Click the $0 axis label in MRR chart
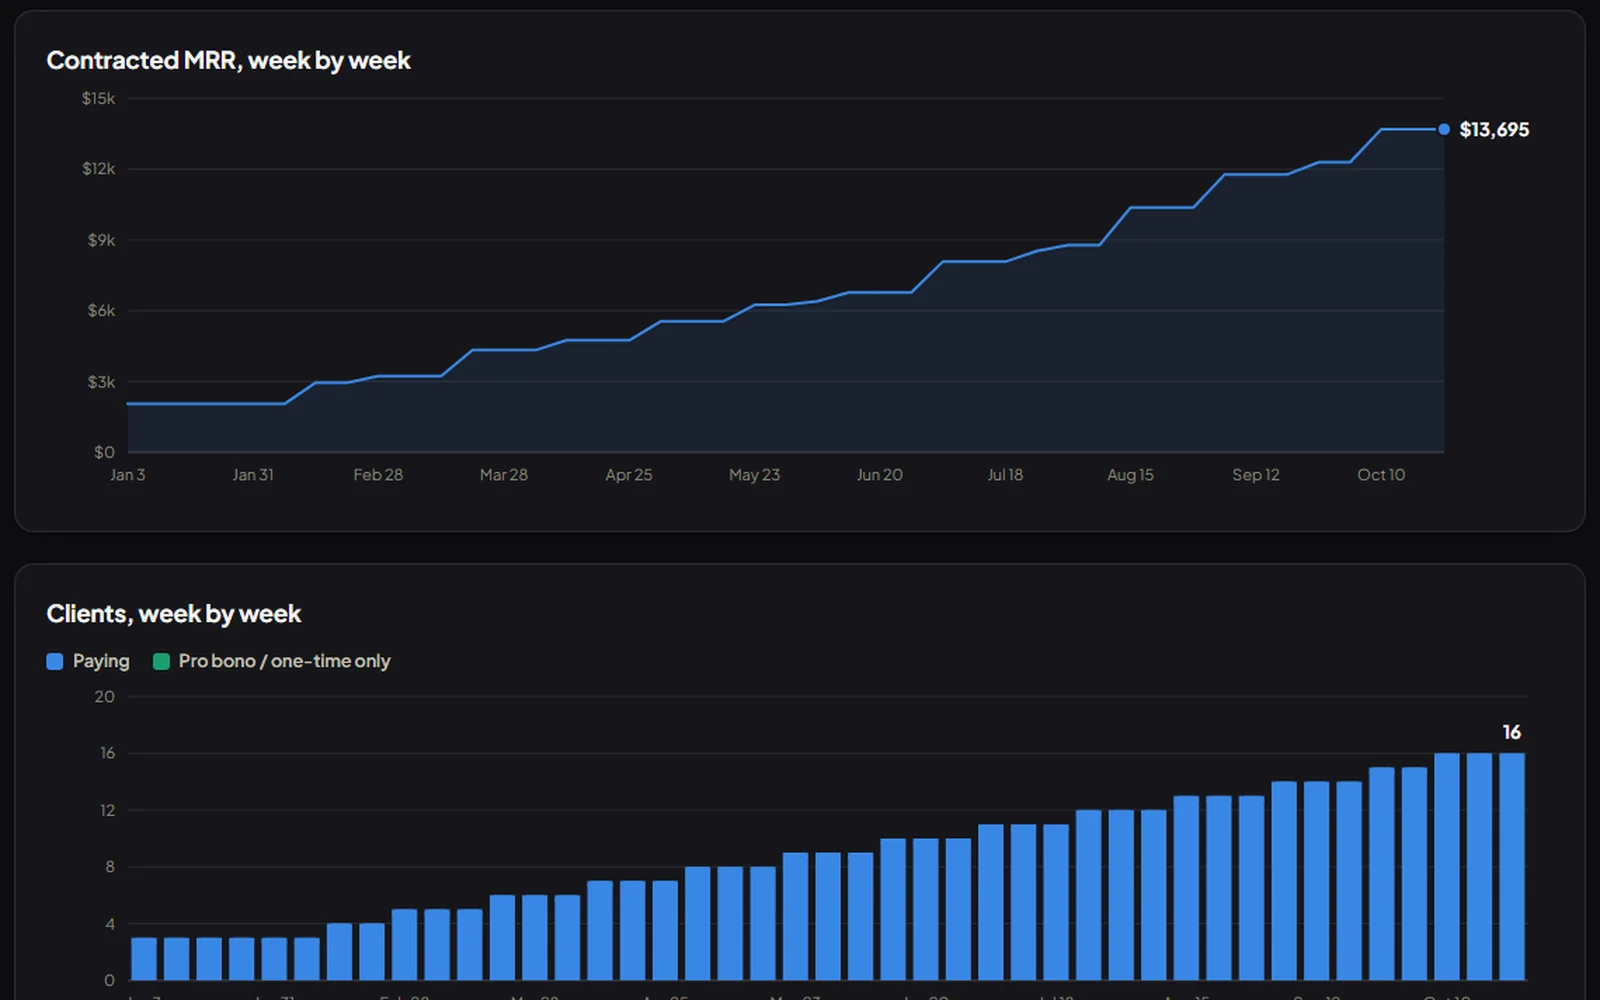The width and height of the screenshot is (1600, 1000). click(x=104, y=452)
